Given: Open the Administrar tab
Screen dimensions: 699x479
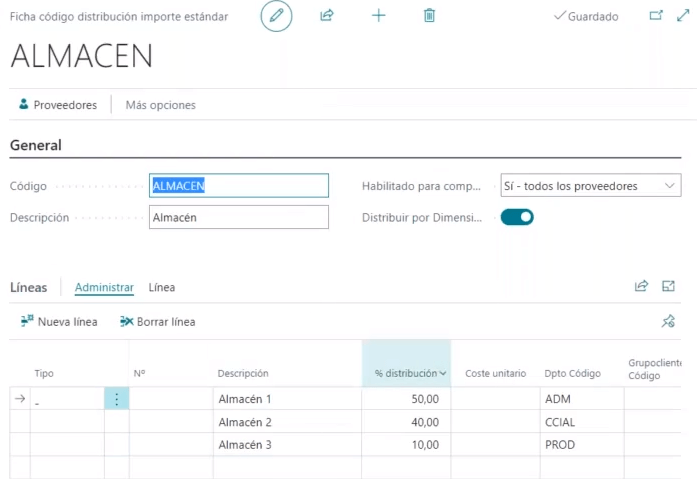Looking at the screenshot, I should pyautogui.click(x=104, y=287).
